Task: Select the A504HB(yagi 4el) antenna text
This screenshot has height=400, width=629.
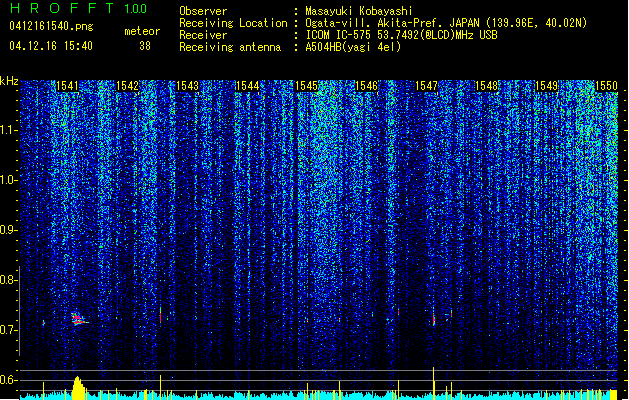Action: 353,47
